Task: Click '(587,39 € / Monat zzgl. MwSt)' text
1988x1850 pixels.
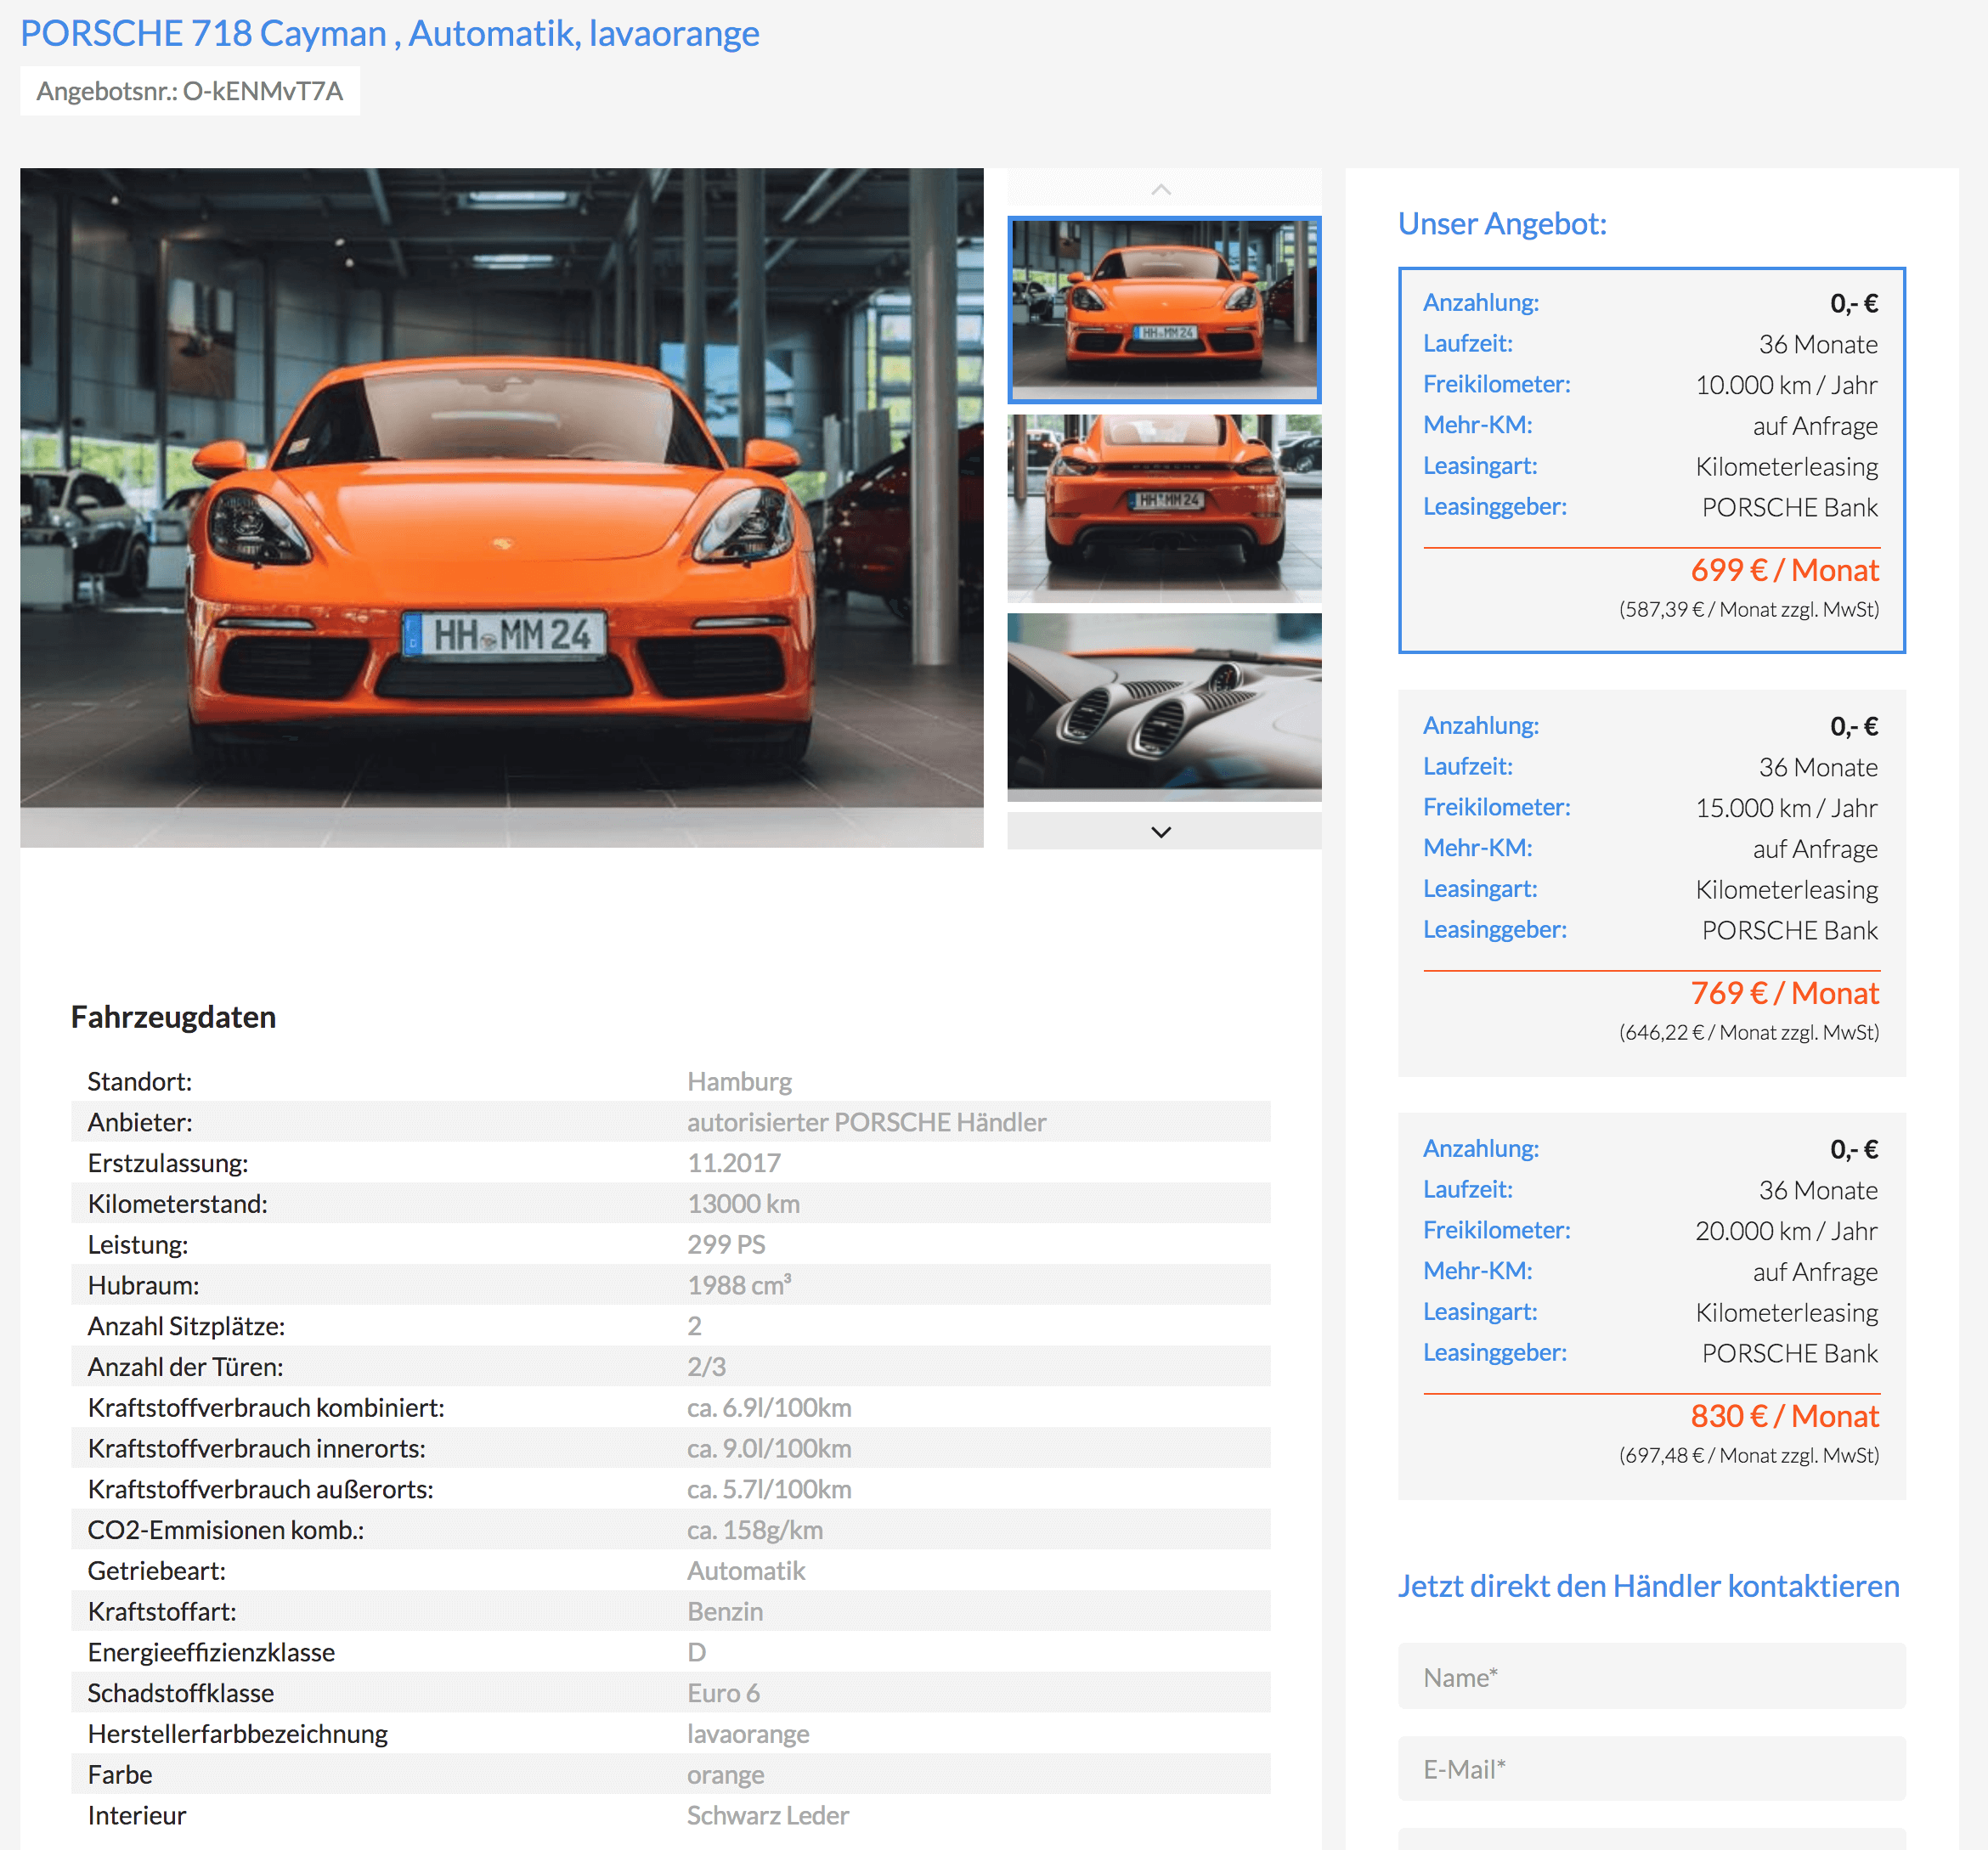Action: tap(1749, 610)
